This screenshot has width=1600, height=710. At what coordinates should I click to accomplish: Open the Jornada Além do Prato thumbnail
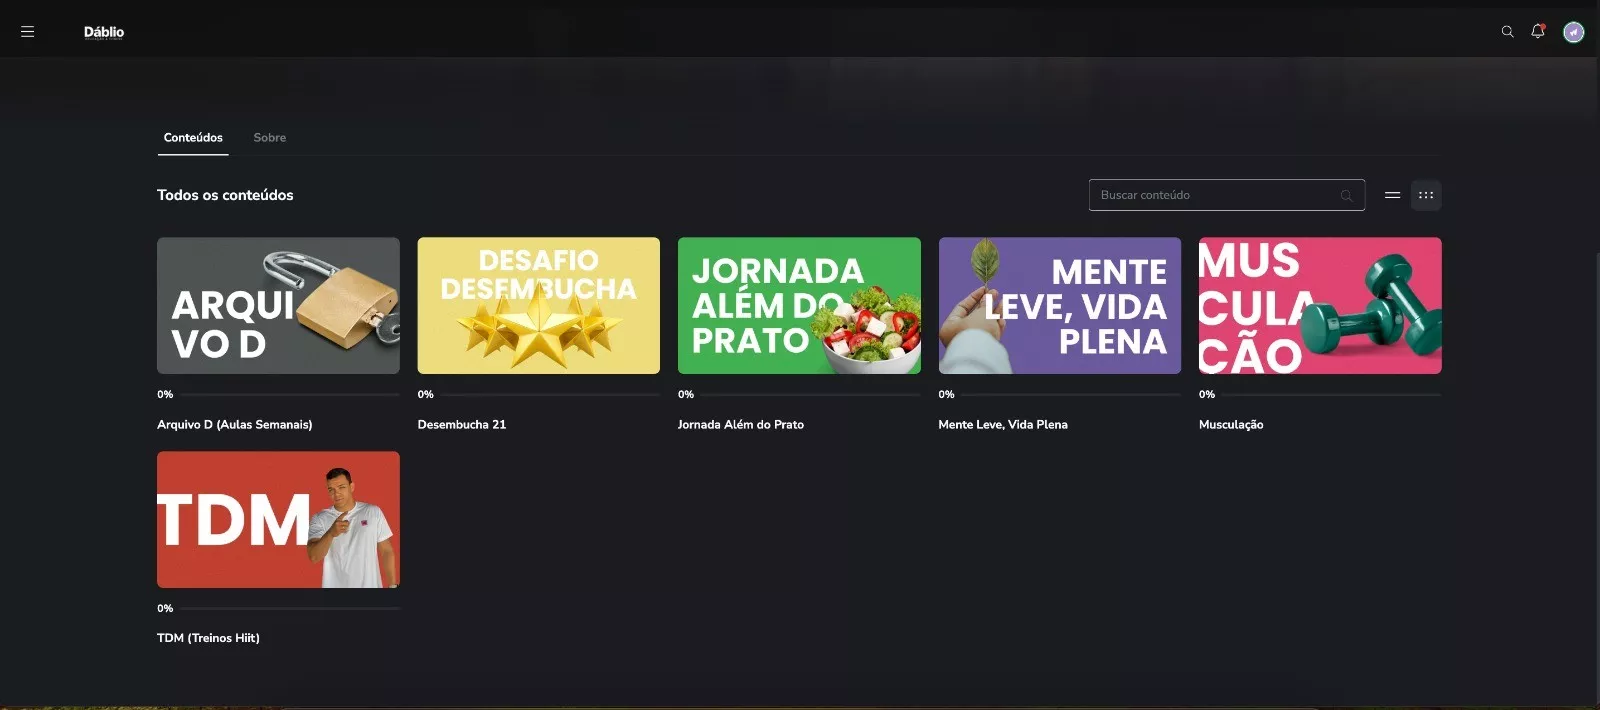tap(799, 305)
